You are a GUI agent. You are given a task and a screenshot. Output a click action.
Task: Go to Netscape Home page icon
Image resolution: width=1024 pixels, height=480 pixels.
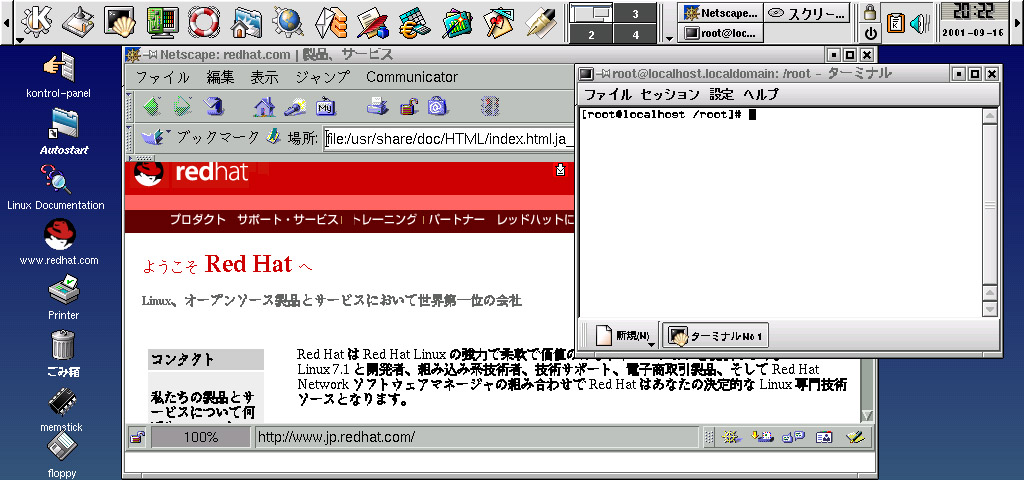(264, 105)
